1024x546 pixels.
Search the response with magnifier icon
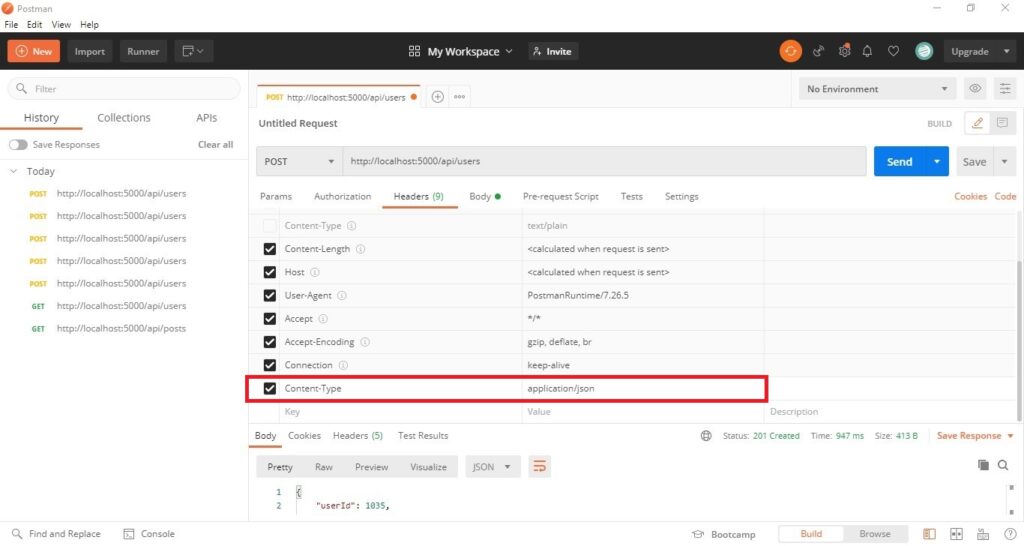coord(1003,465)
